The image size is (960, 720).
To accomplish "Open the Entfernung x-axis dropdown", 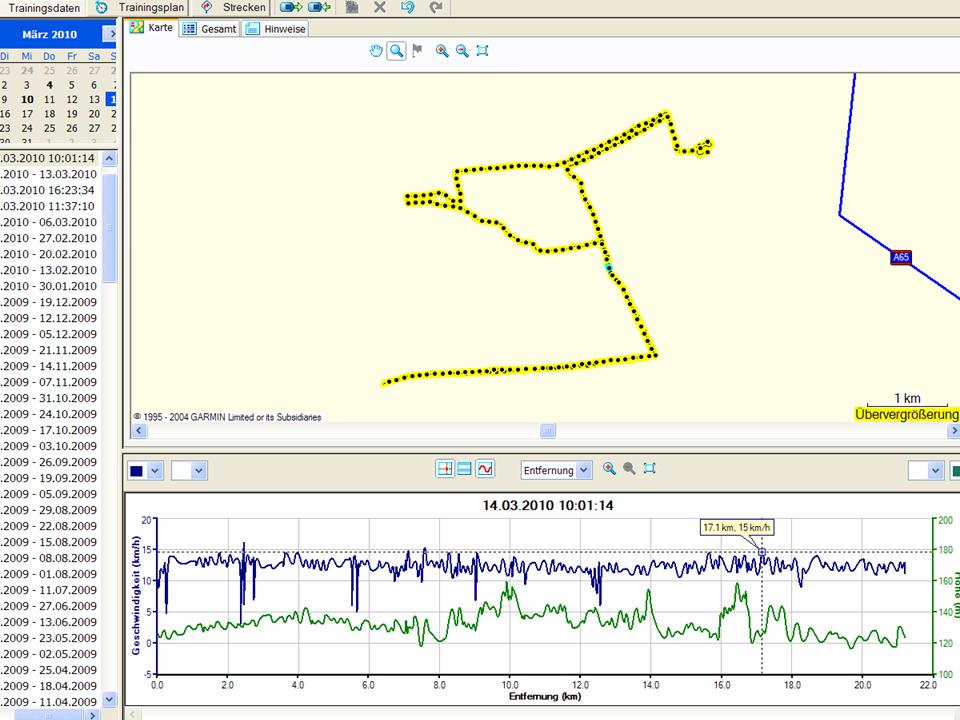I will tap(584, 470).
